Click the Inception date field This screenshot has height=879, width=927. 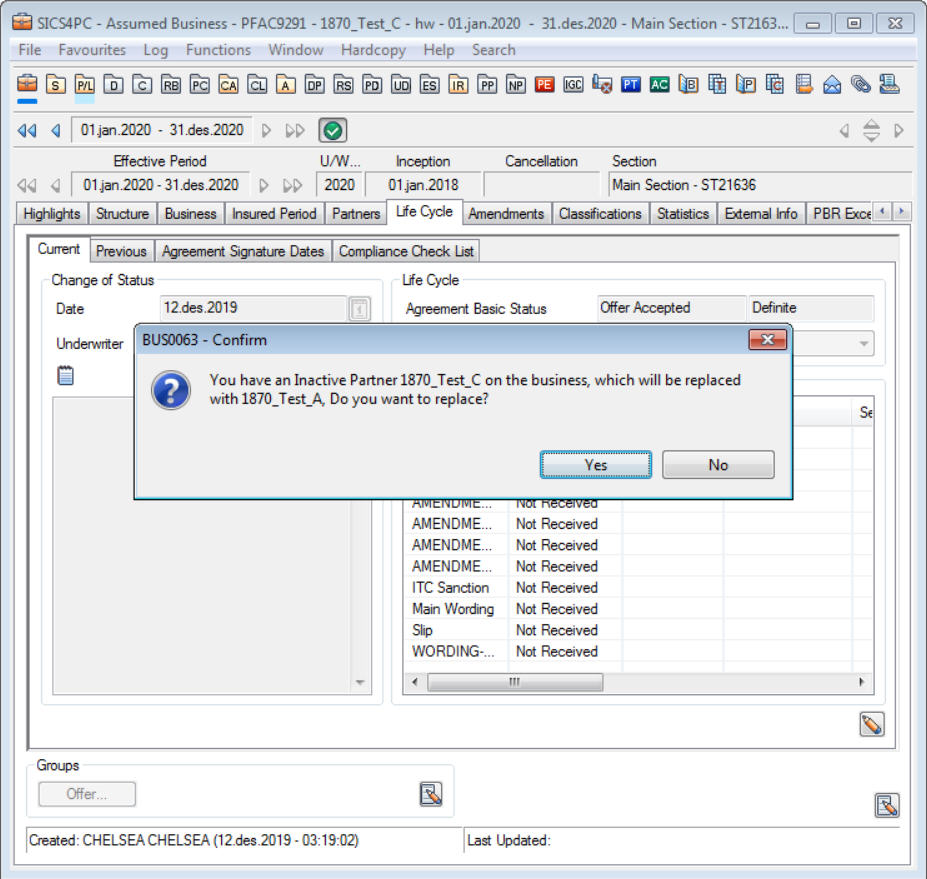tap(423, 185)
